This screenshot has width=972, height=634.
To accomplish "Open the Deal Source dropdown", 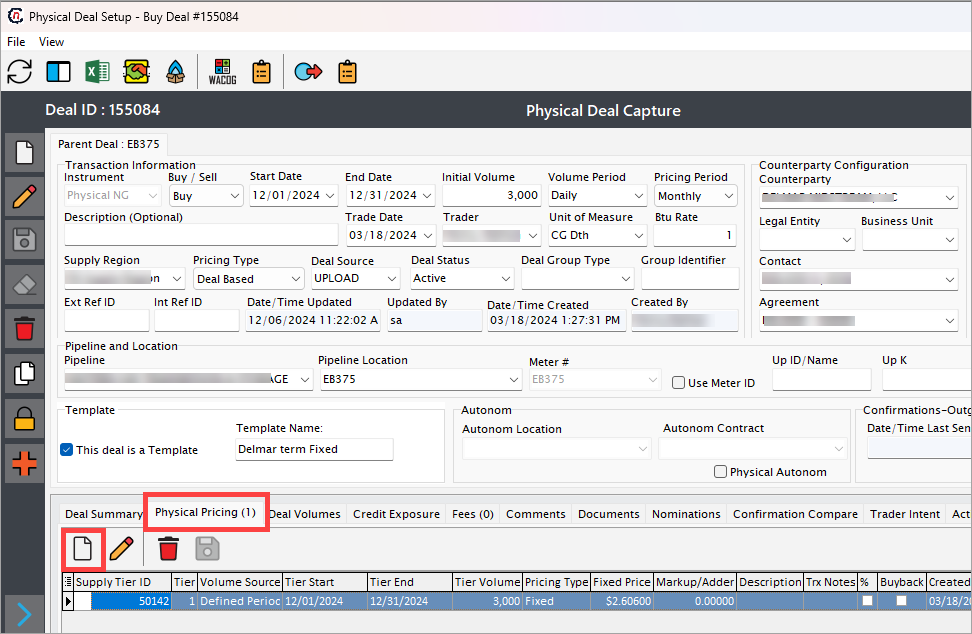I will [x=392, y=279].
